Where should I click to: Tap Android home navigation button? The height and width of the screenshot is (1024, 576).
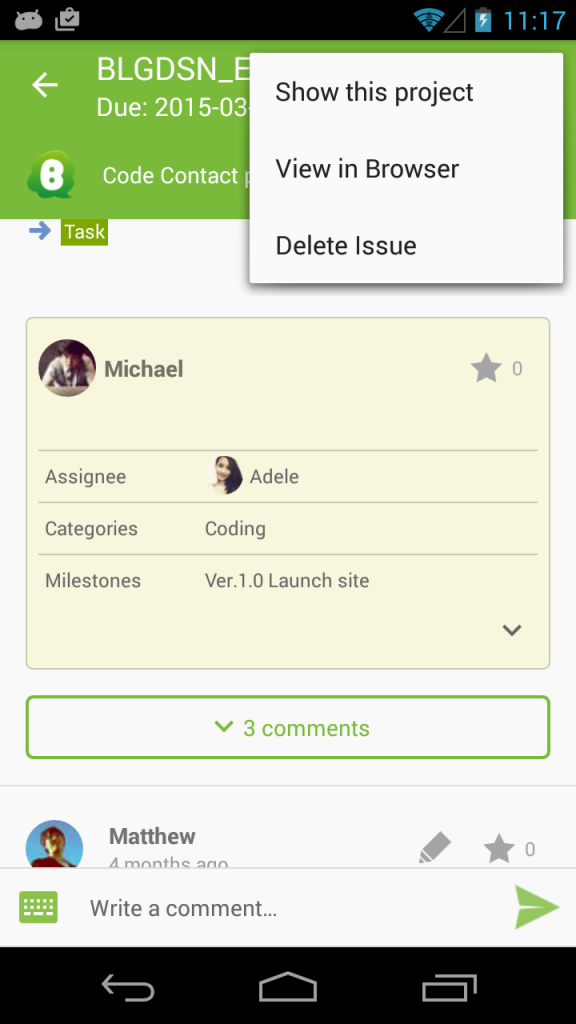coord(288,986)
